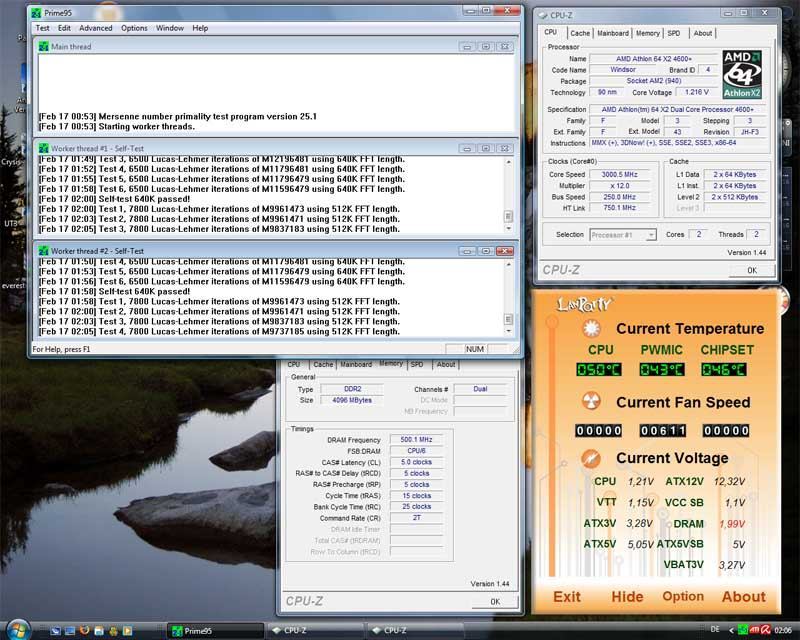Click the Worker thread #1 scrollbar thumb
This screenshot has width=800, height=640.
pyautogui.click(x=508, y=216)
